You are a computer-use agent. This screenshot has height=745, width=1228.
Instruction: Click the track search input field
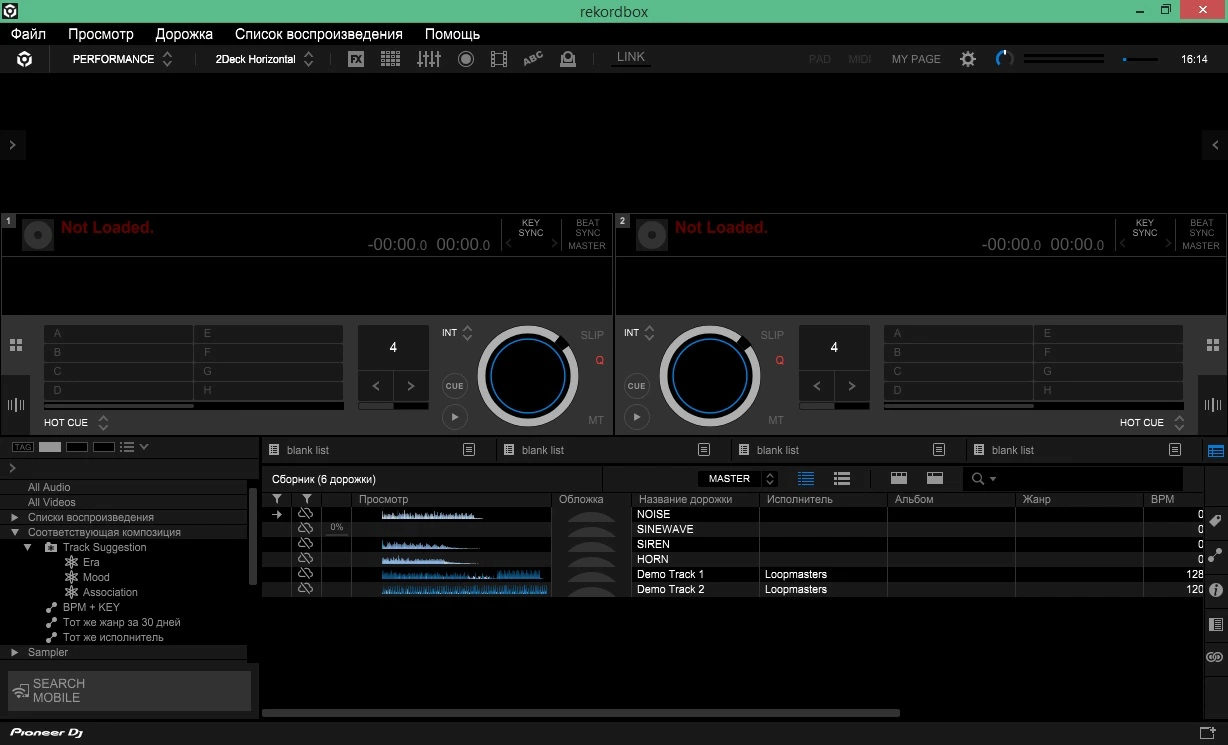pyautogui.click(x=1073, y=479)
